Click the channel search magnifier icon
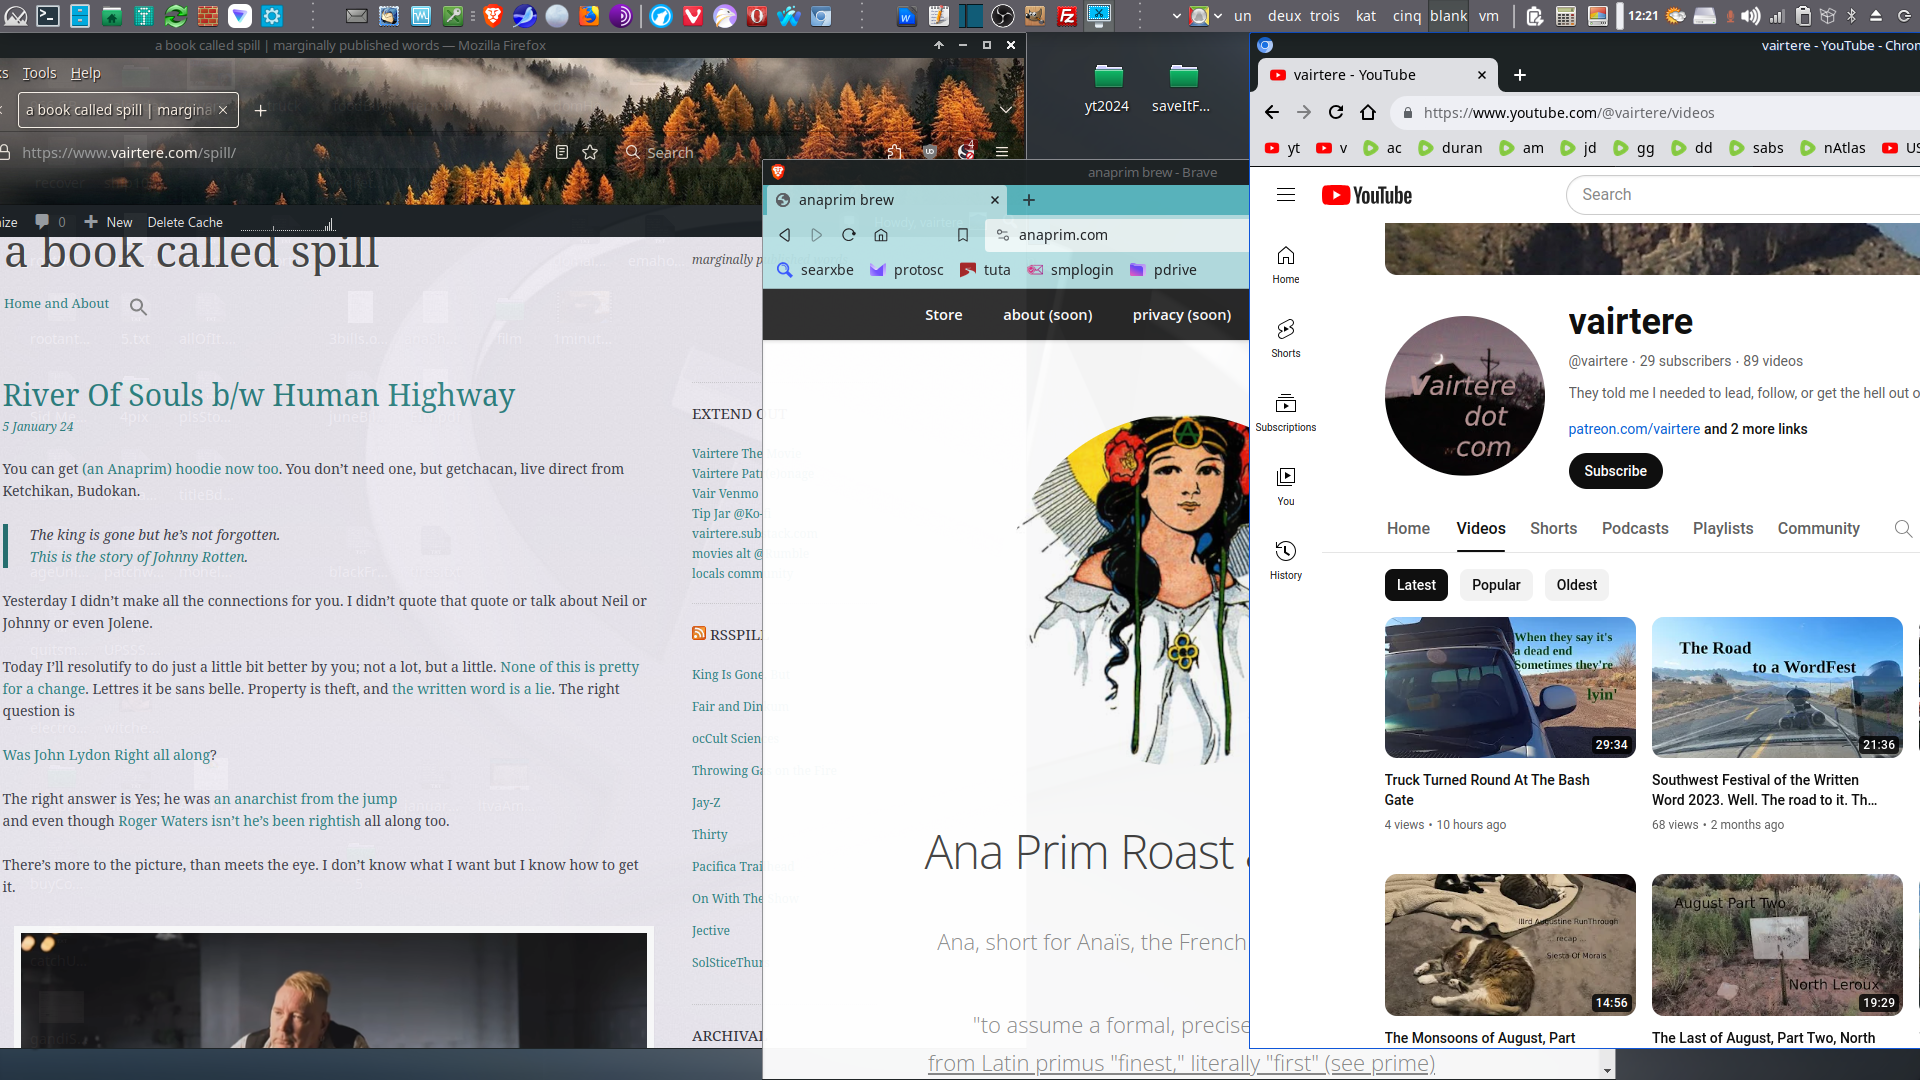Image resolution: width=1920 pixels, height=1080 pixels. [1903, 529]
